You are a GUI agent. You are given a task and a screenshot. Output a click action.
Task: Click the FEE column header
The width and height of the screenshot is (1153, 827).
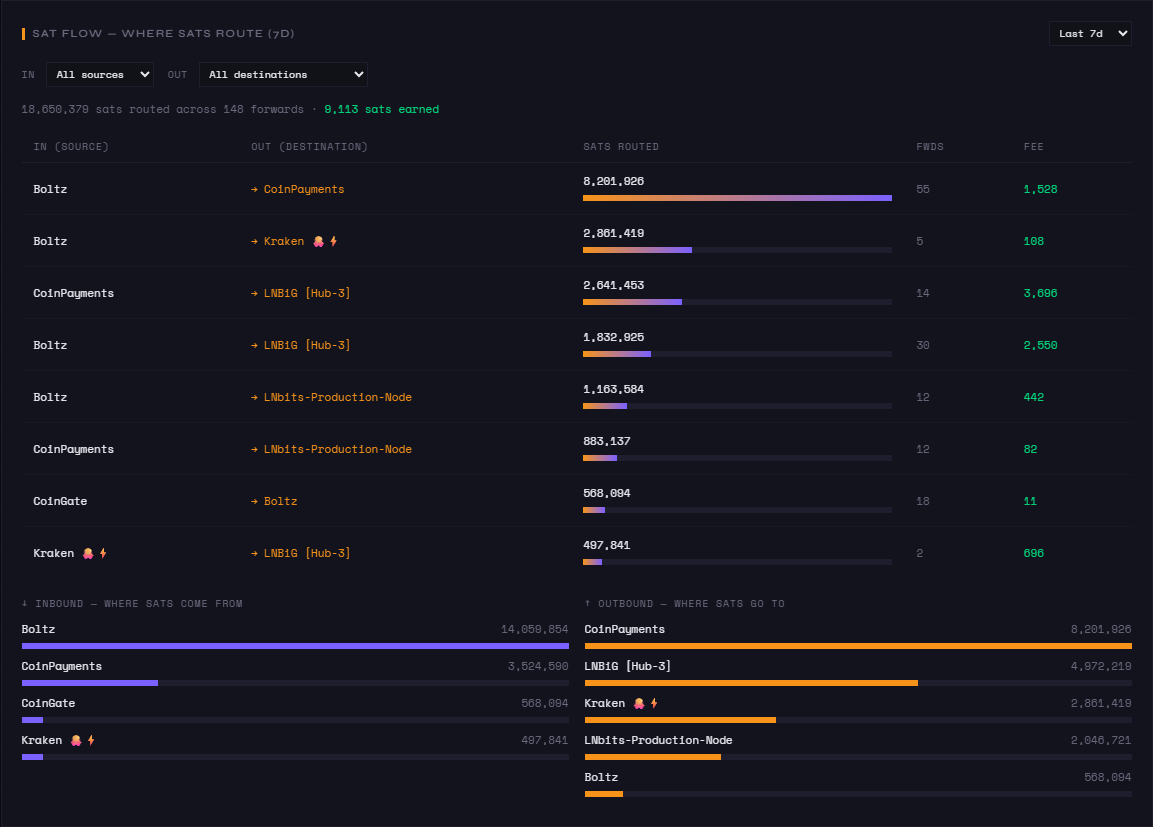tap(1033, 147)
